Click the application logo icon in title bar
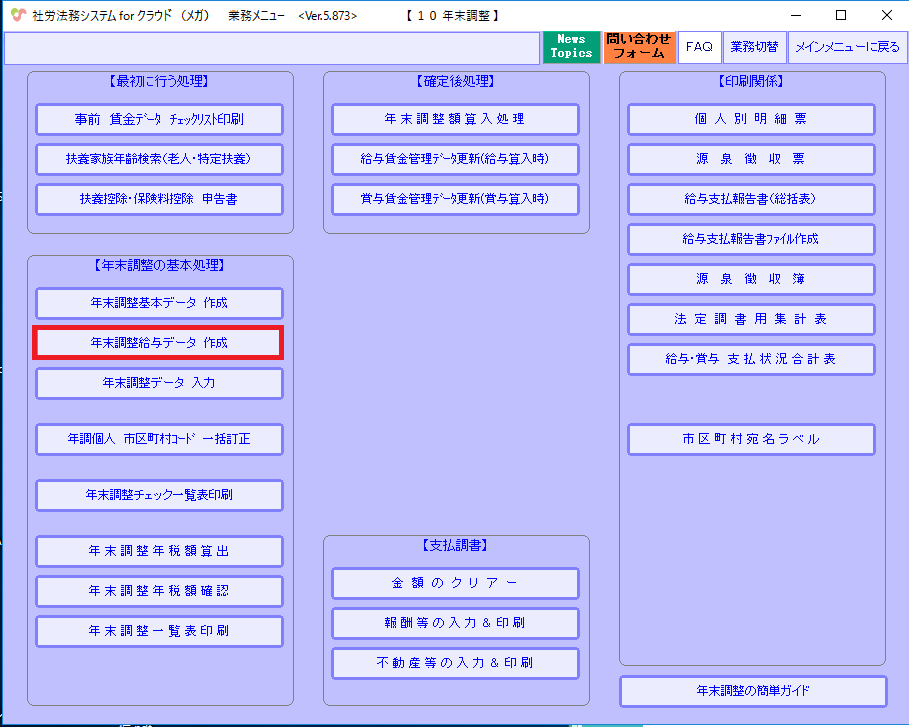Viewport: 909px width, 727px height. coord(19,16)
